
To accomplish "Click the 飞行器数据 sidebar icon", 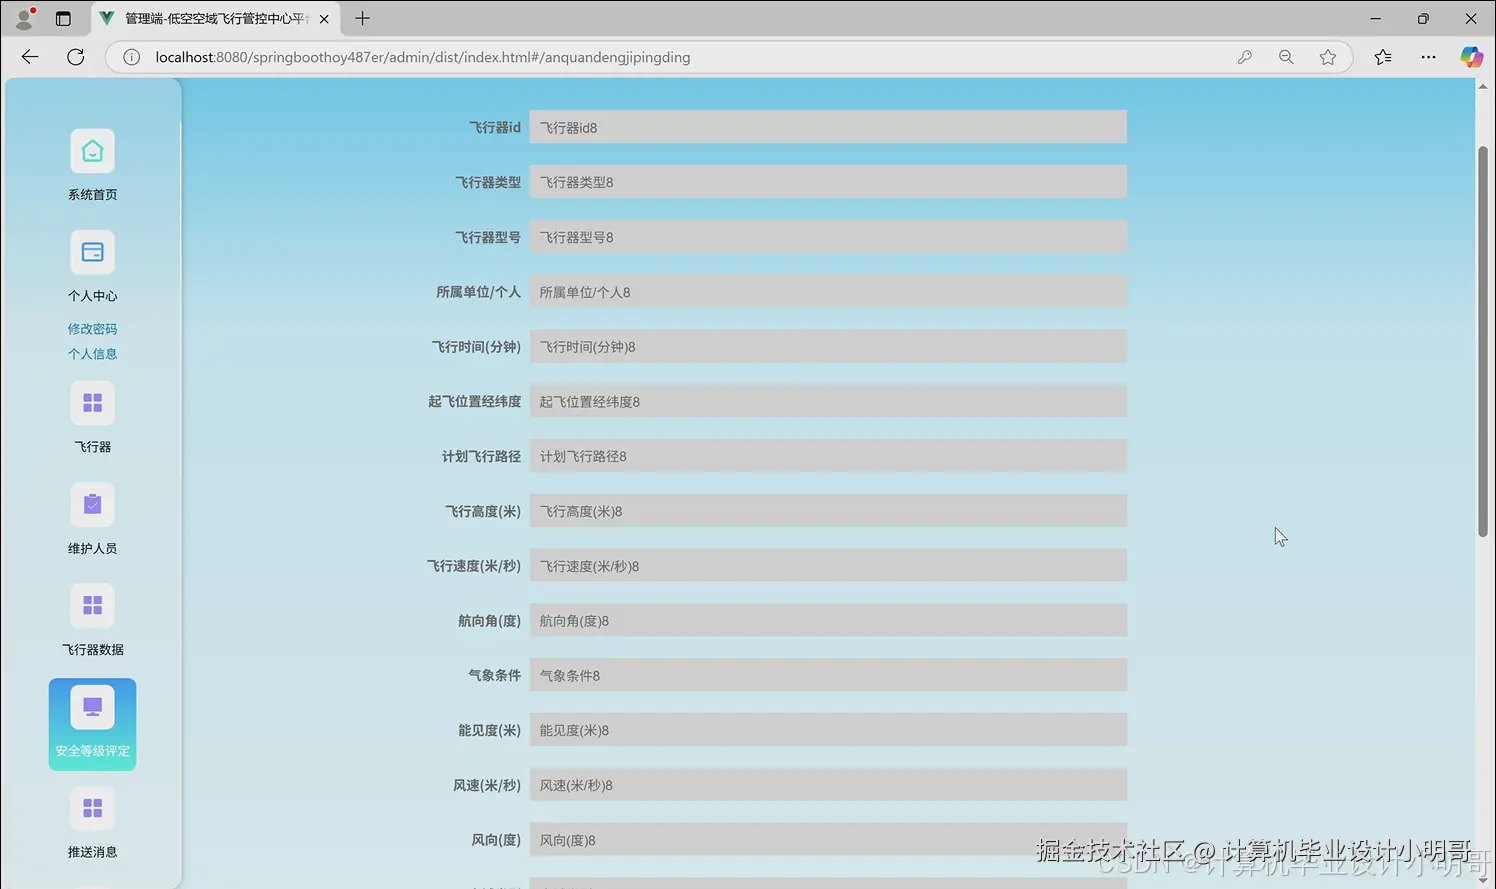I will coord(92,605).
